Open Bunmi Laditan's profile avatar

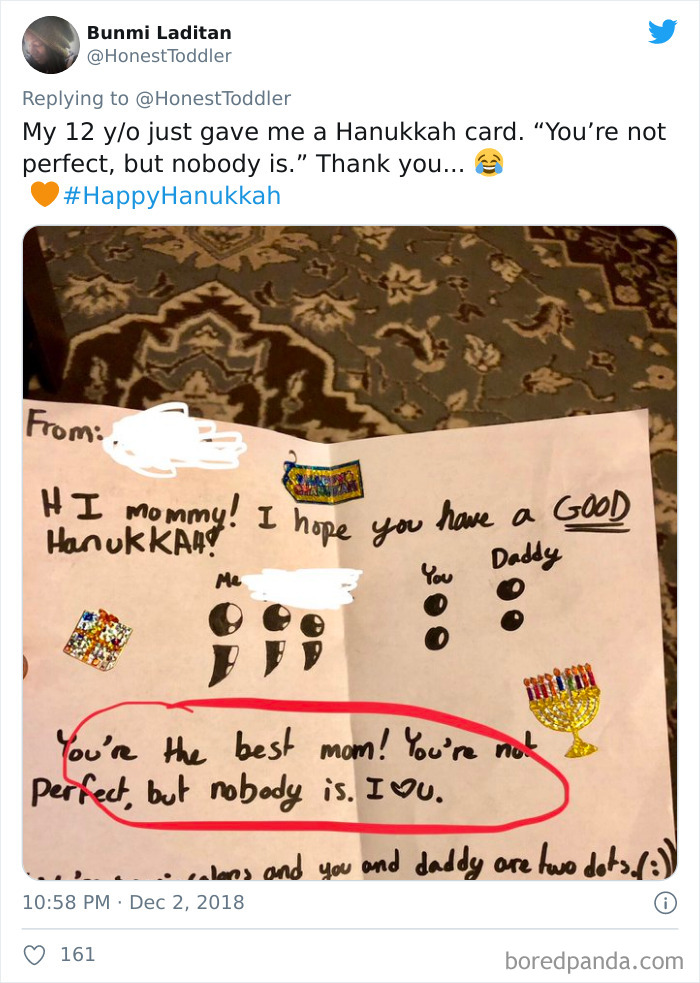pyautogui.click(x=50, y=45)
